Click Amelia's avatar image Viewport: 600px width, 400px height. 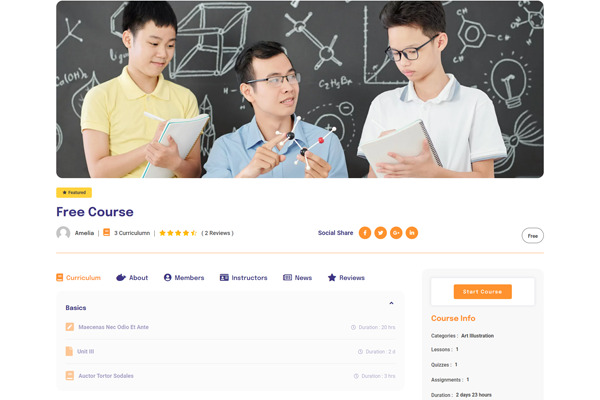point(63,233)
